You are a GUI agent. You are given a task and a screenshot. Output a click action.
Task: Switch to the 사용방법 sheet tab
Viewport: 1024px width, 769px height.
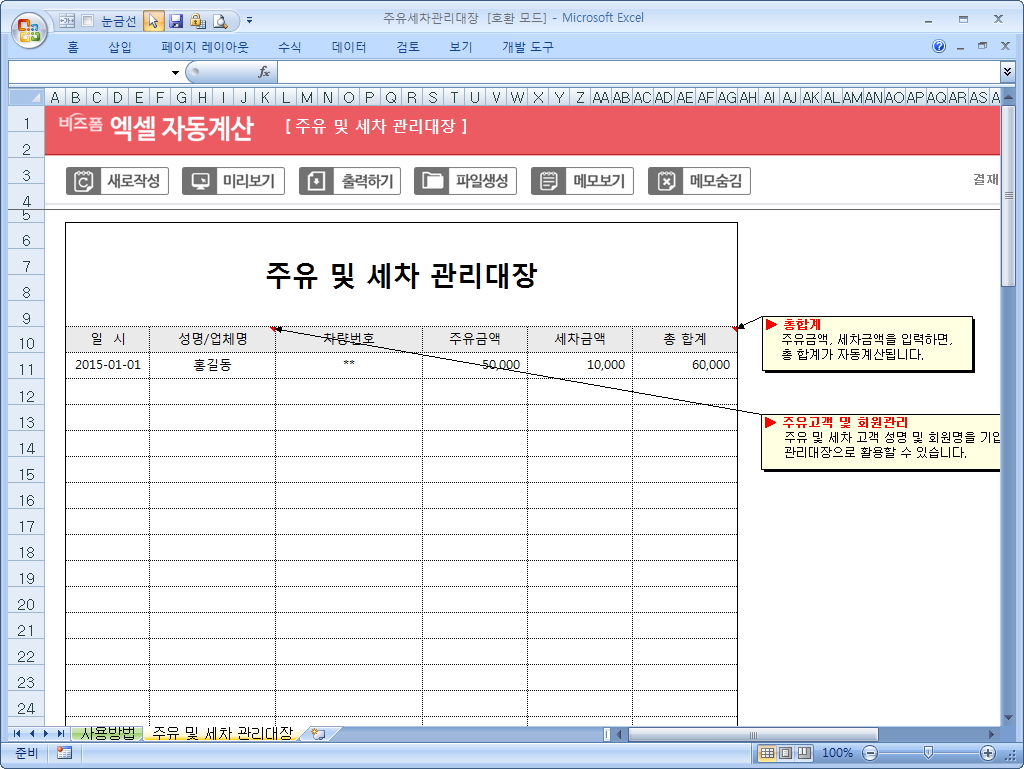pyautogui.click(x=107, y=734)
